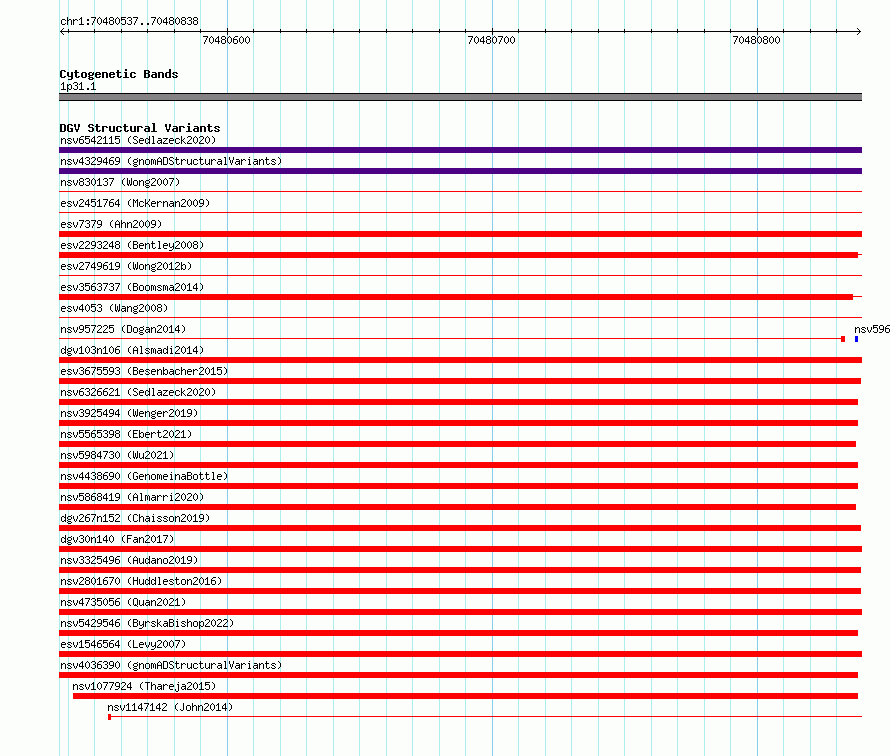
Task: Open variant nsv4329469 (gnomADStructuralVariants)
Action: [x=171, y=161]
